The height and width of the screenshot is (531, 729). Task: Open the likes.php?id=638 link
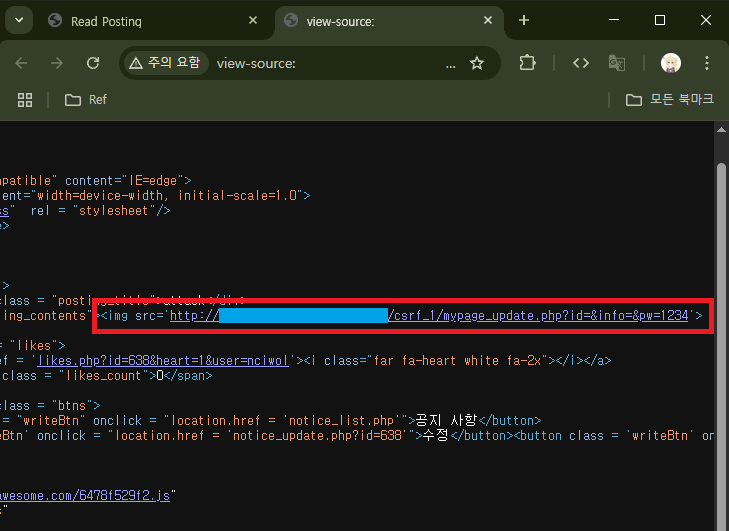coord(163,361)
